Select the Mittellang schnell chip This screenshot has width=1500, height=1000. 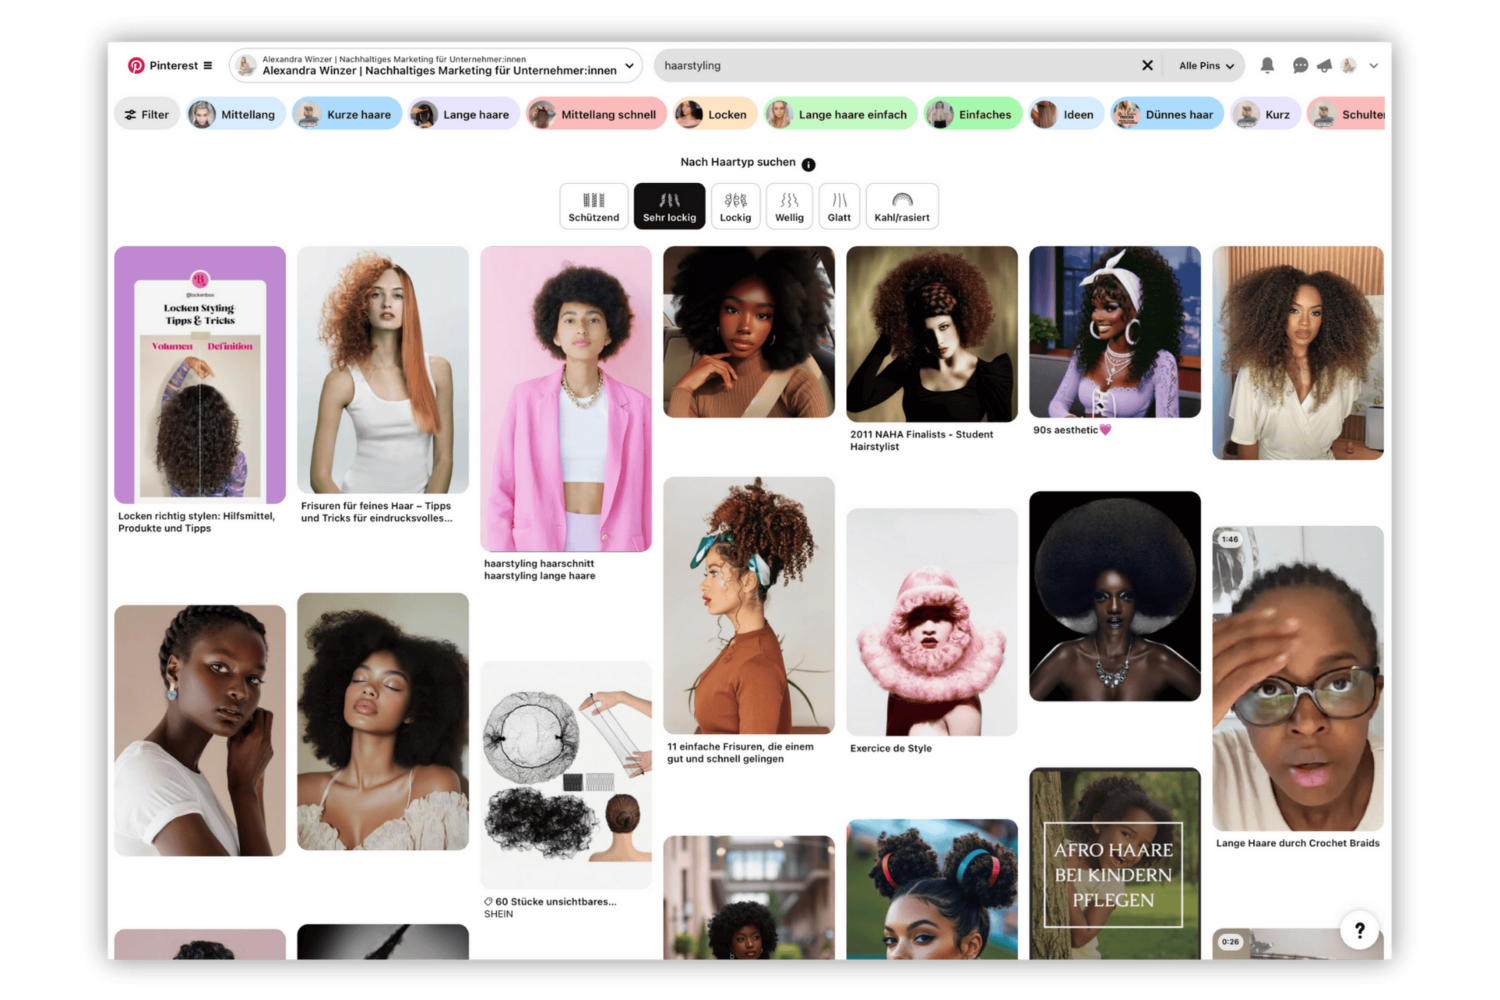click(x=597, y=115)
